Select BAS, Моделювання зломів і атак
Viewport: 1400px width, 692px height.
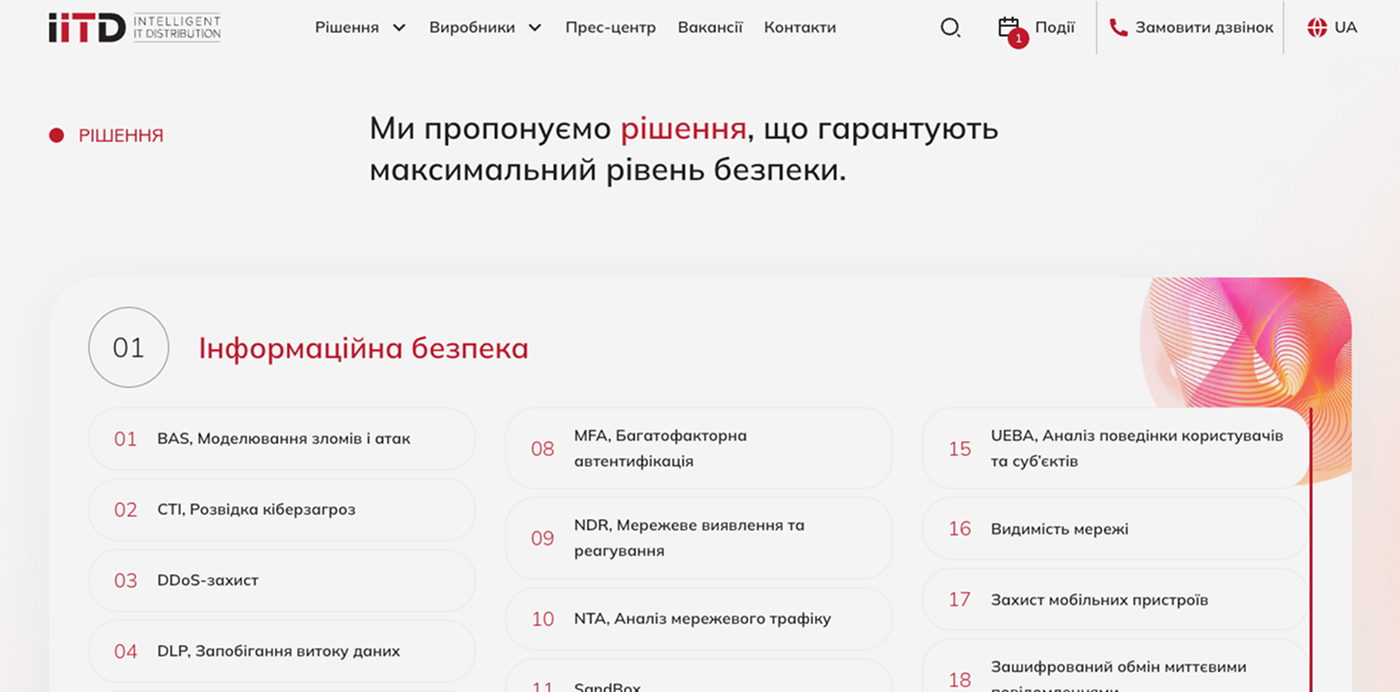[x=282, y=439]
